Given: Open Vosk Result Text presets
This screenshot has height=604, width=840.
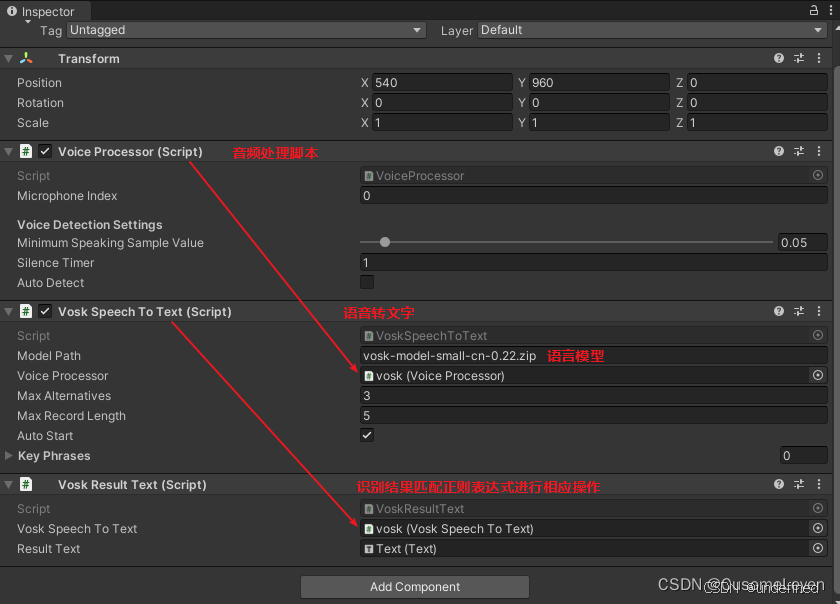Looking at the screenshot, I should tap(799, 484).
